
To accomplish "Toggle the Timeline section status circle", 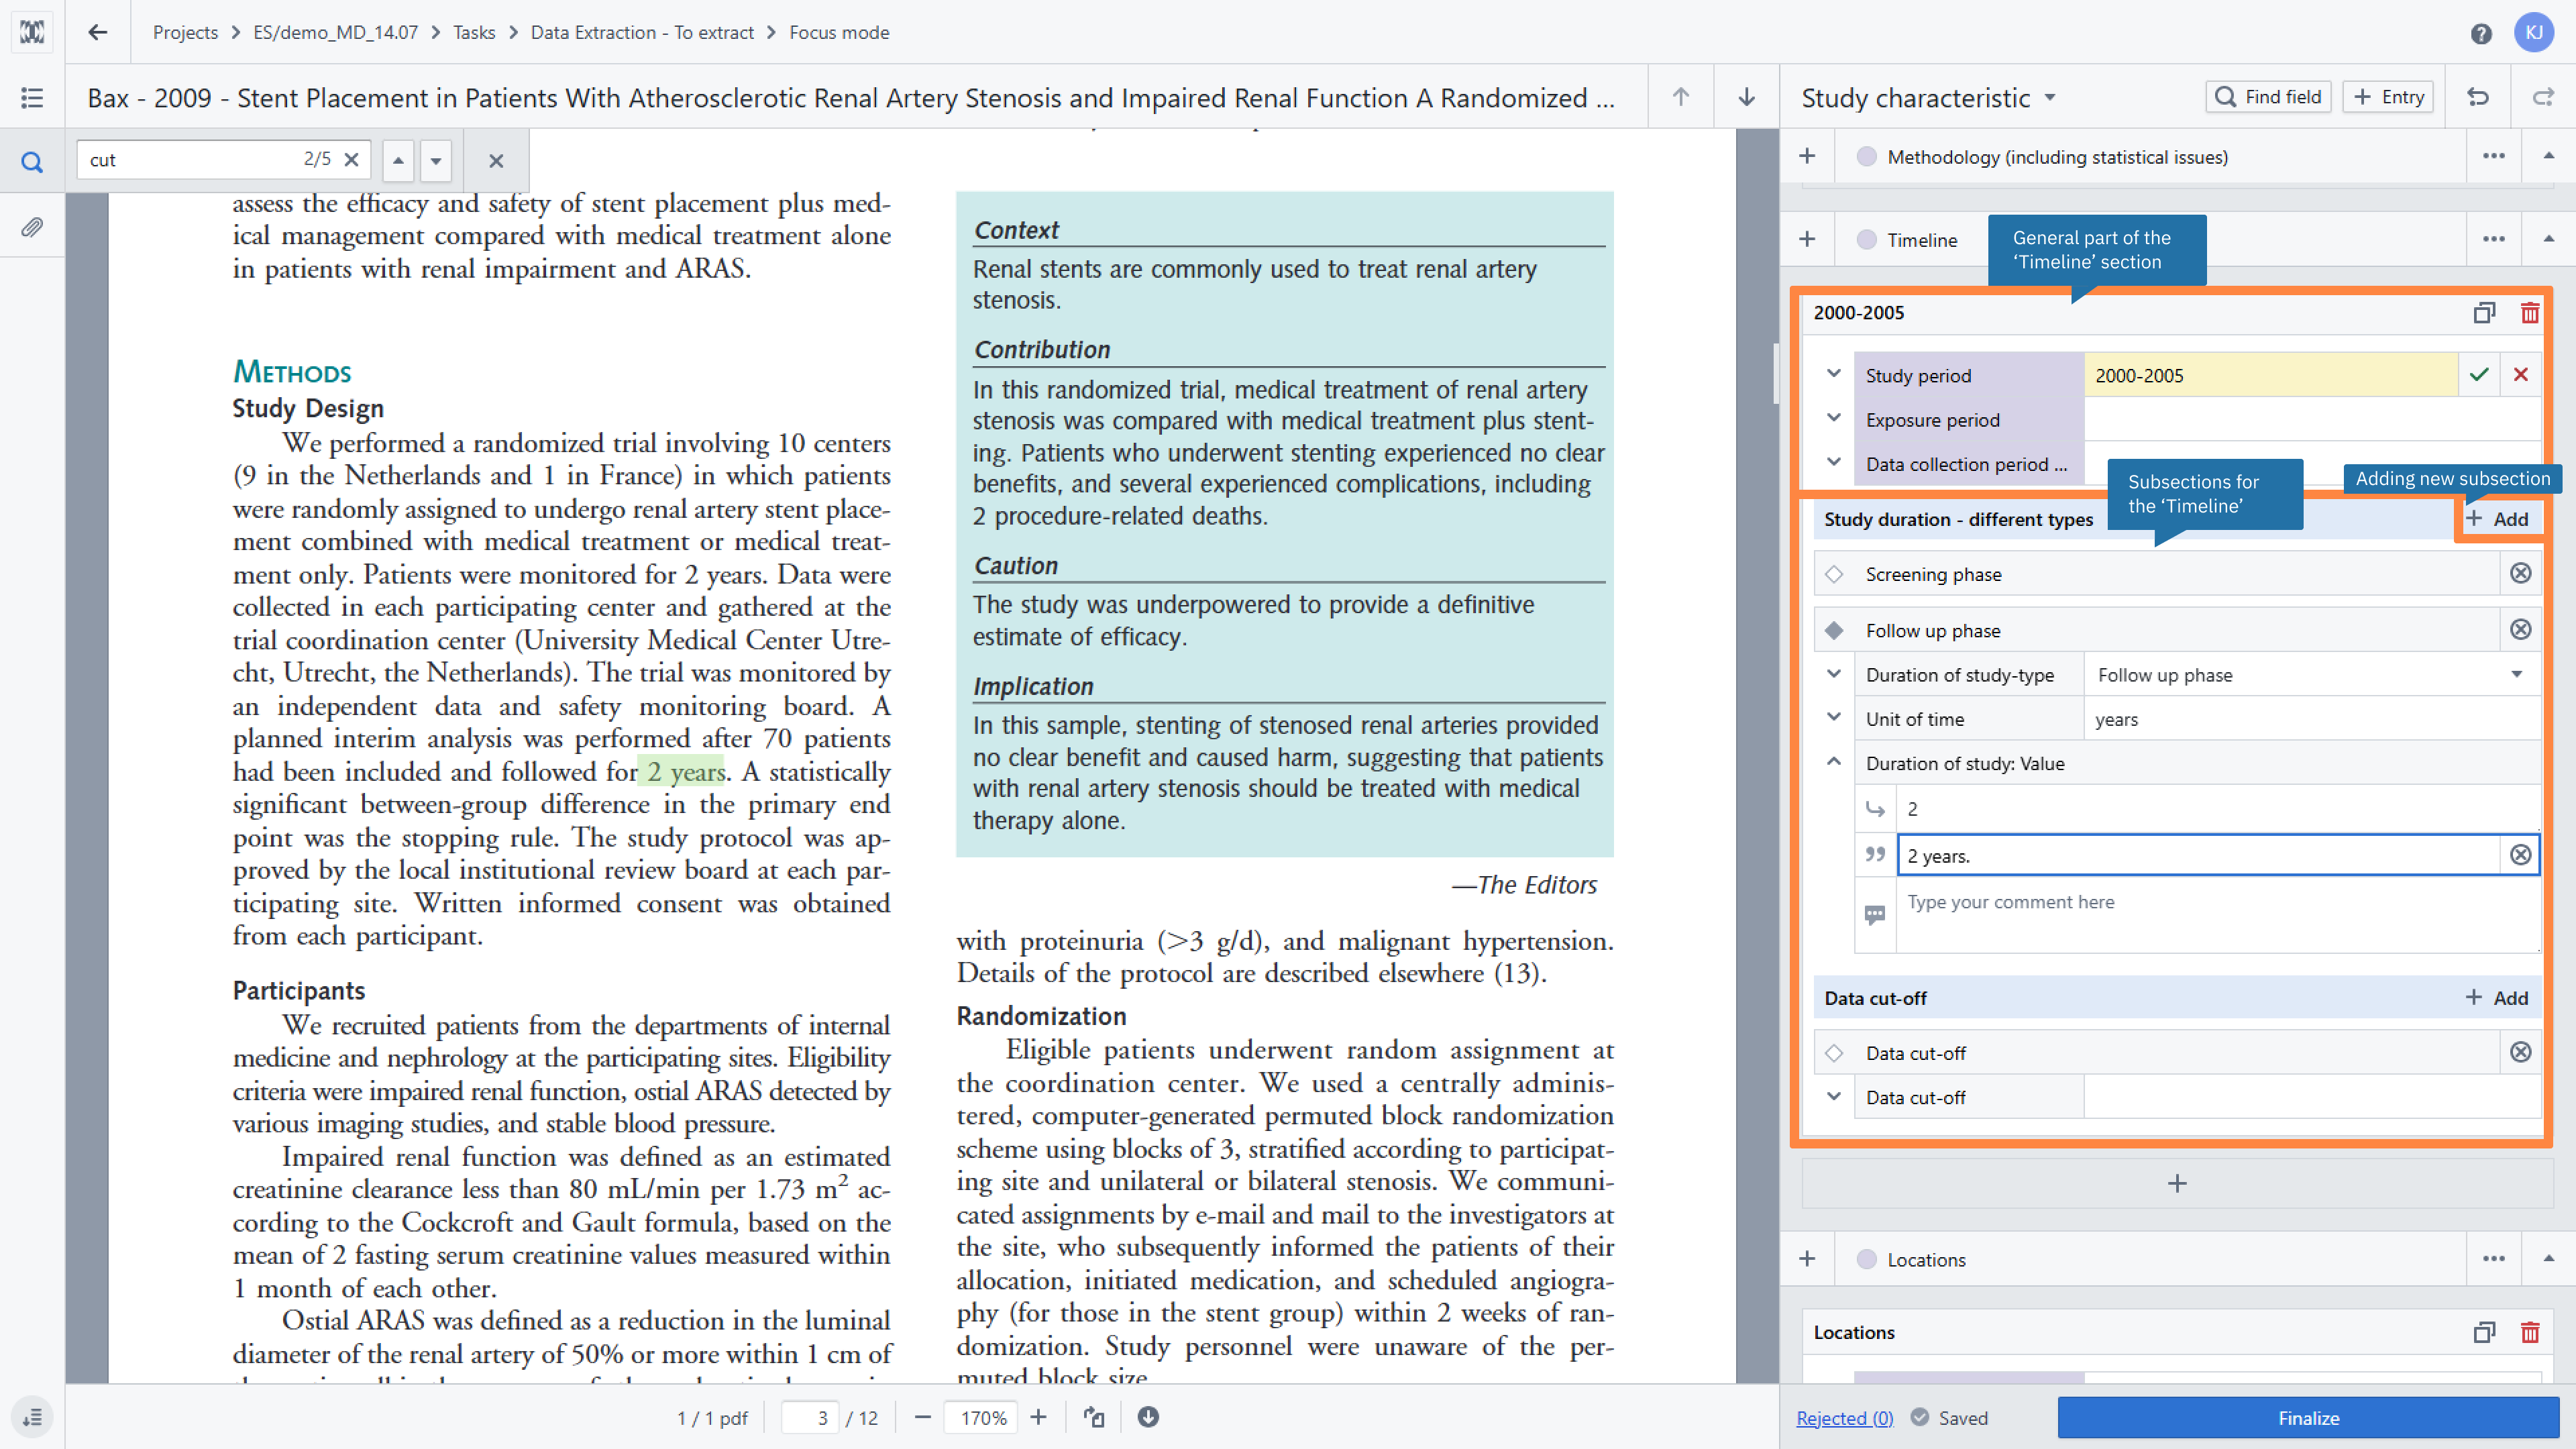I will pos(1866,239).
